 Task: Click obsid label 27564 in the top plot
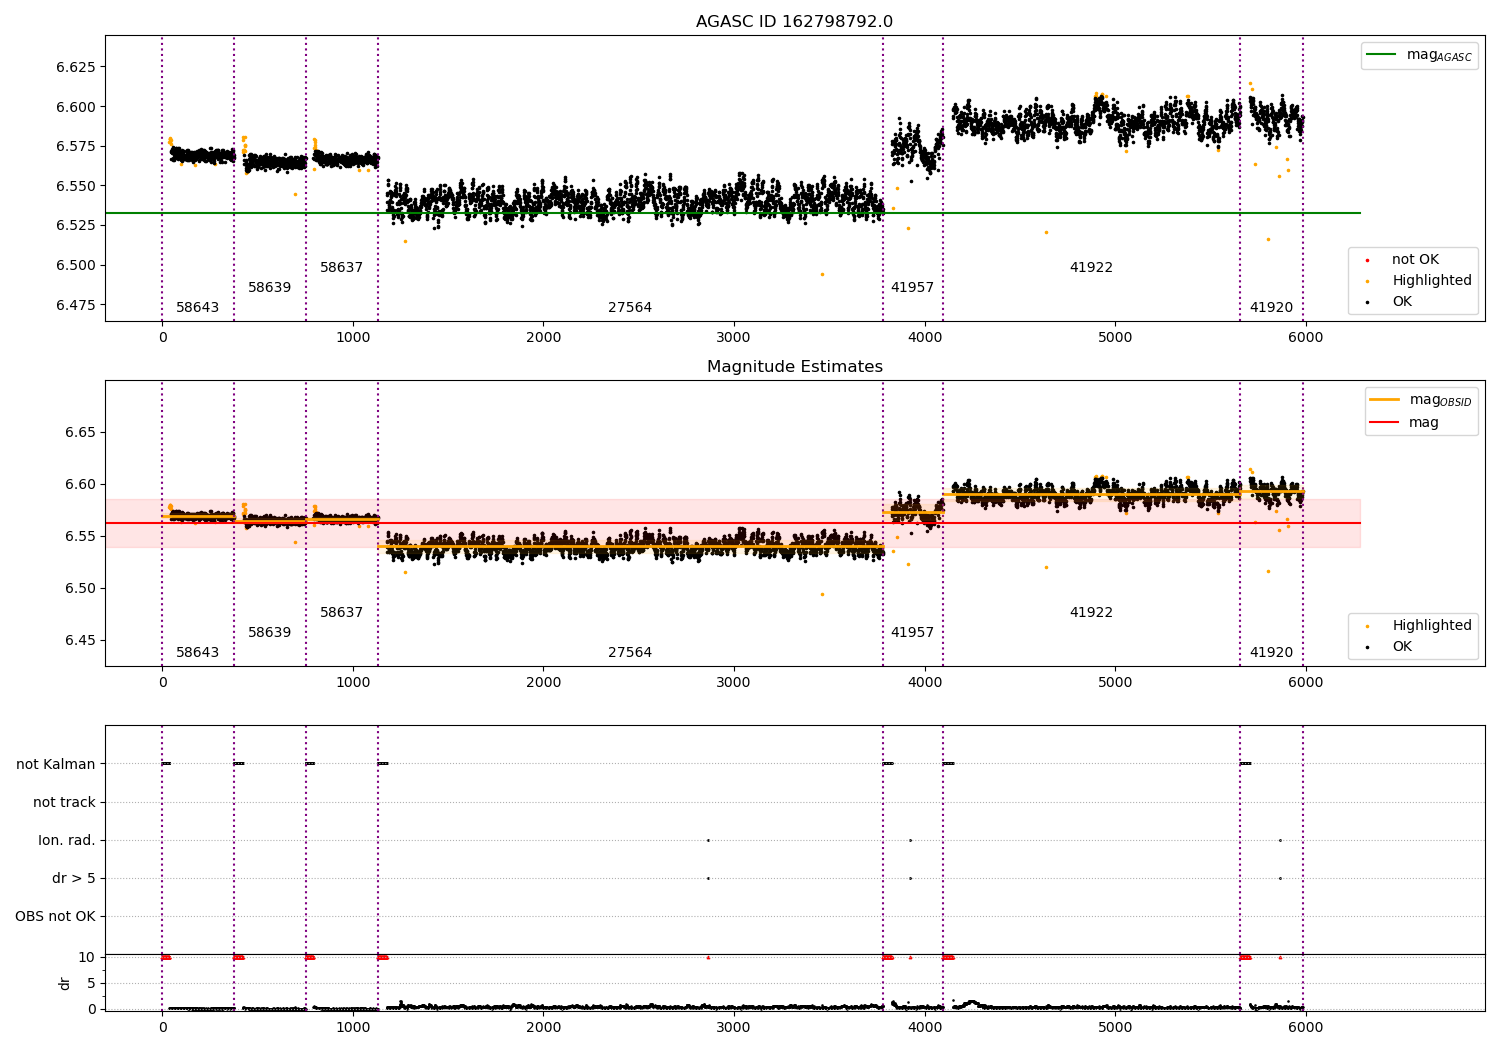pyautogui.click(x=630, y=308)
